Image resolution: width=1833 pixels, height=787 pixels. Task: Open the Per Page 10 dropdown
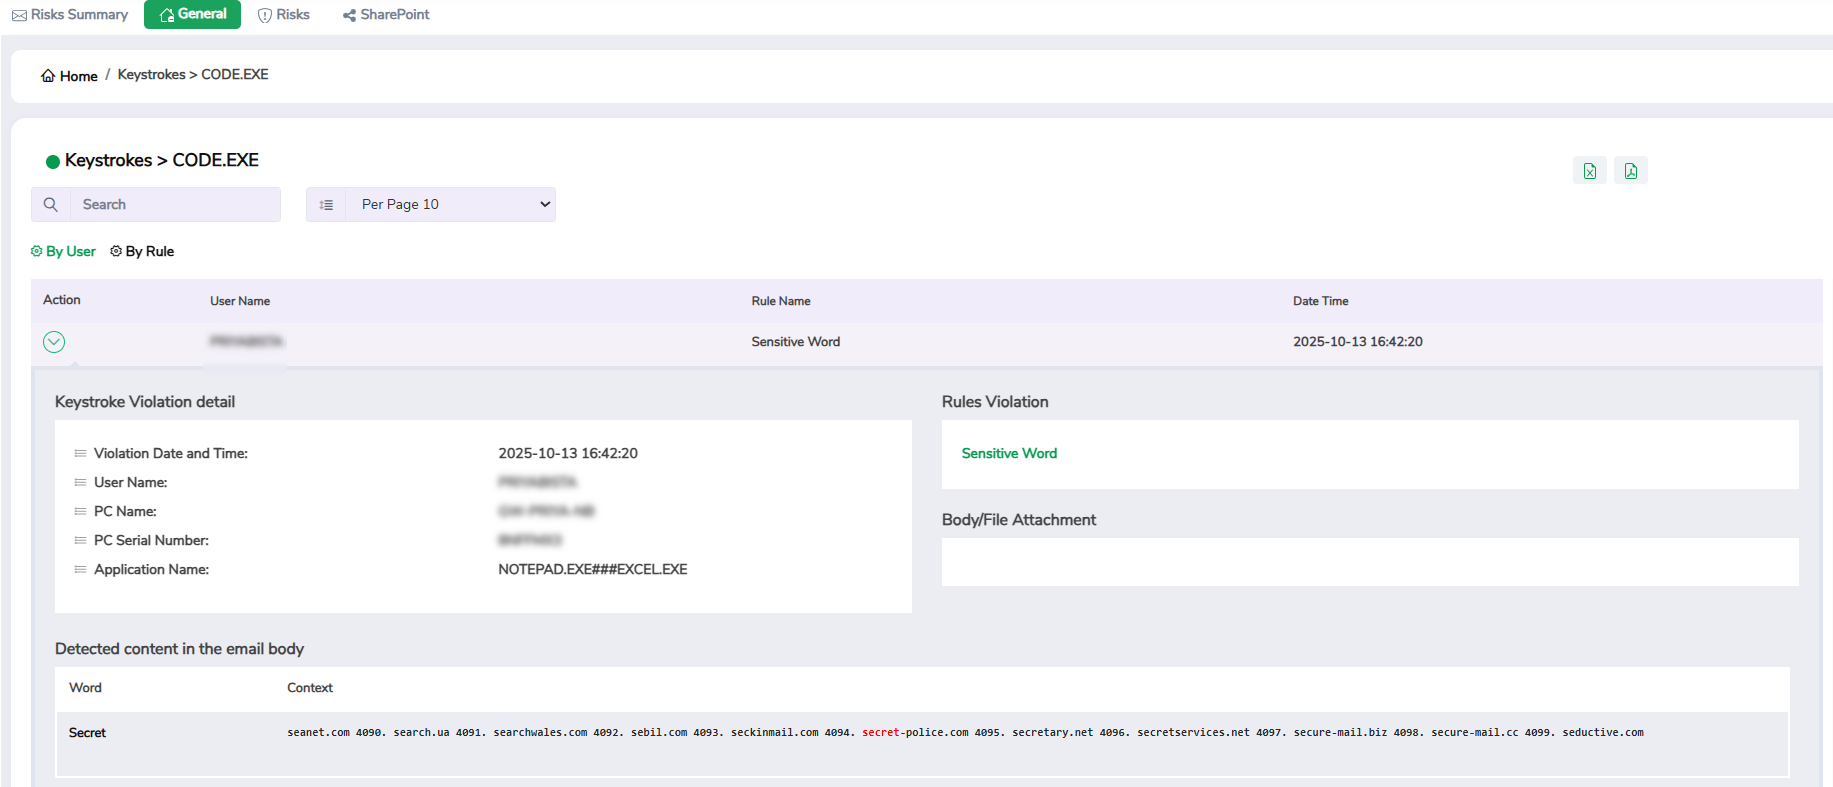click(450, 205)
